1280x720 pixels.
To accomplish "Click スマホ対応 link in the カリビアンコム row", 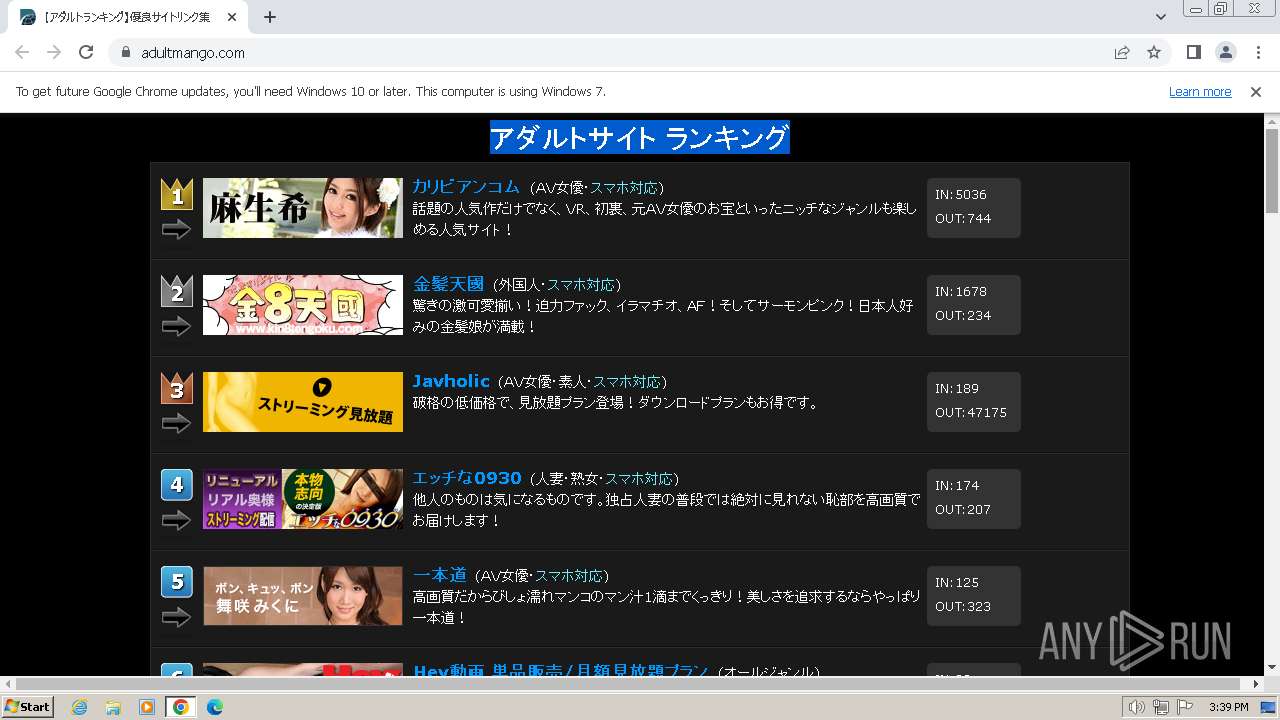I will click(624, 188).
